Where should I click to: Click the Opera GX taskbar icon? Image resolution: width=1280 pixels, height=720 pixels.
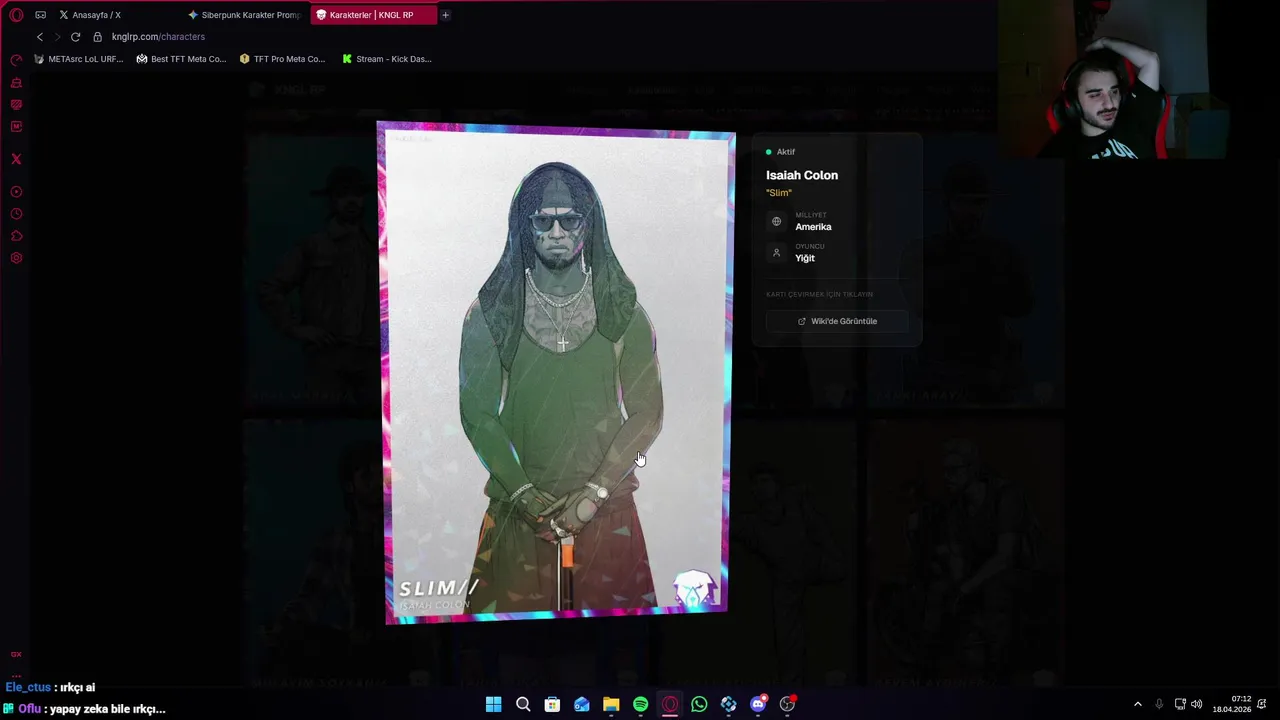tap(670, 704)
